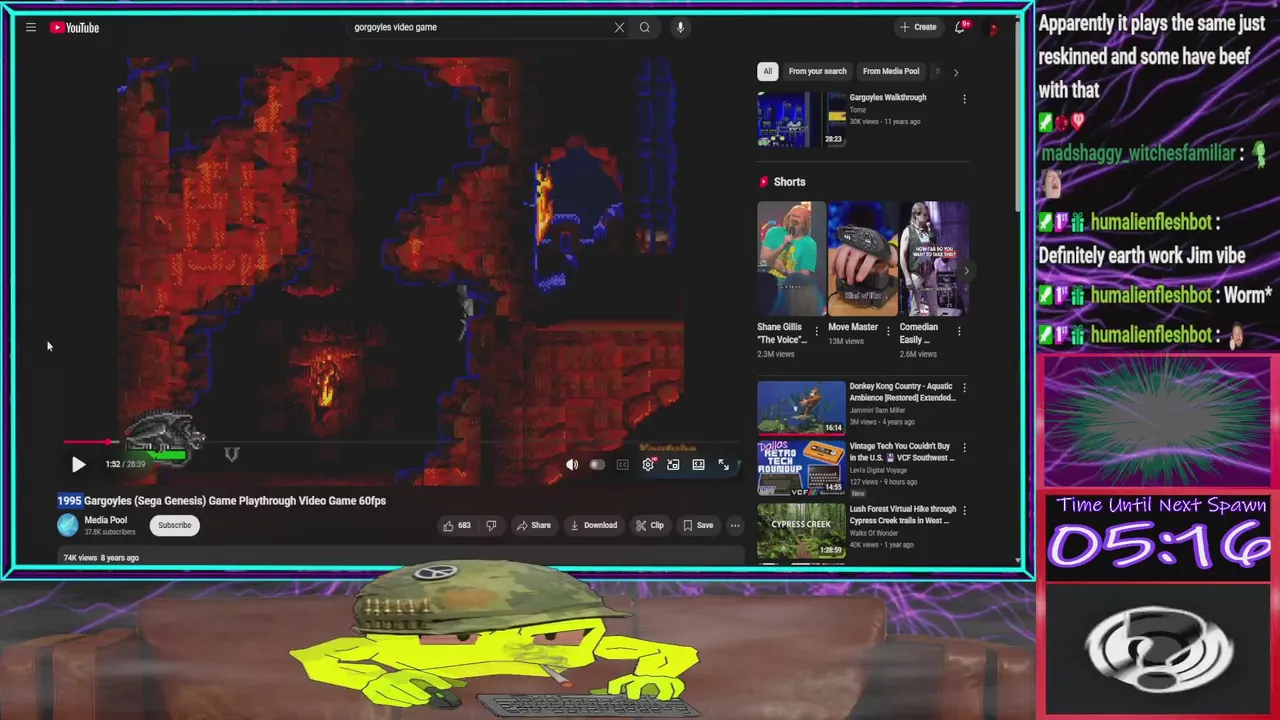Open the Create button
Viewport: 1280px width, 720px height.
[x=918, y=27]
